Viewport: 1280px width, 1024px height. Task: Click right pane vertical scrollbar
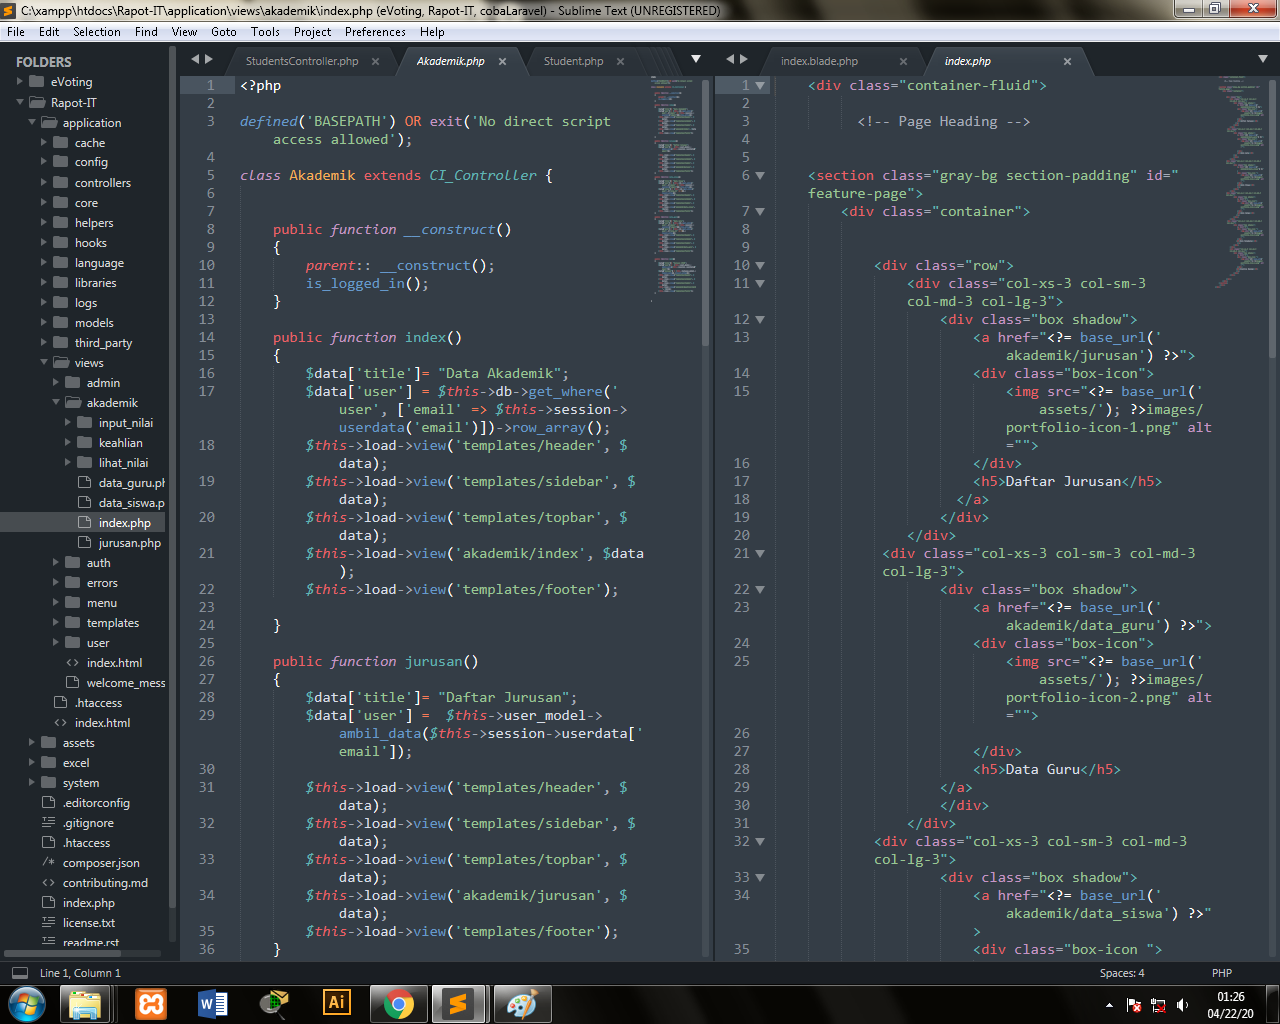tap(1272, 220)
